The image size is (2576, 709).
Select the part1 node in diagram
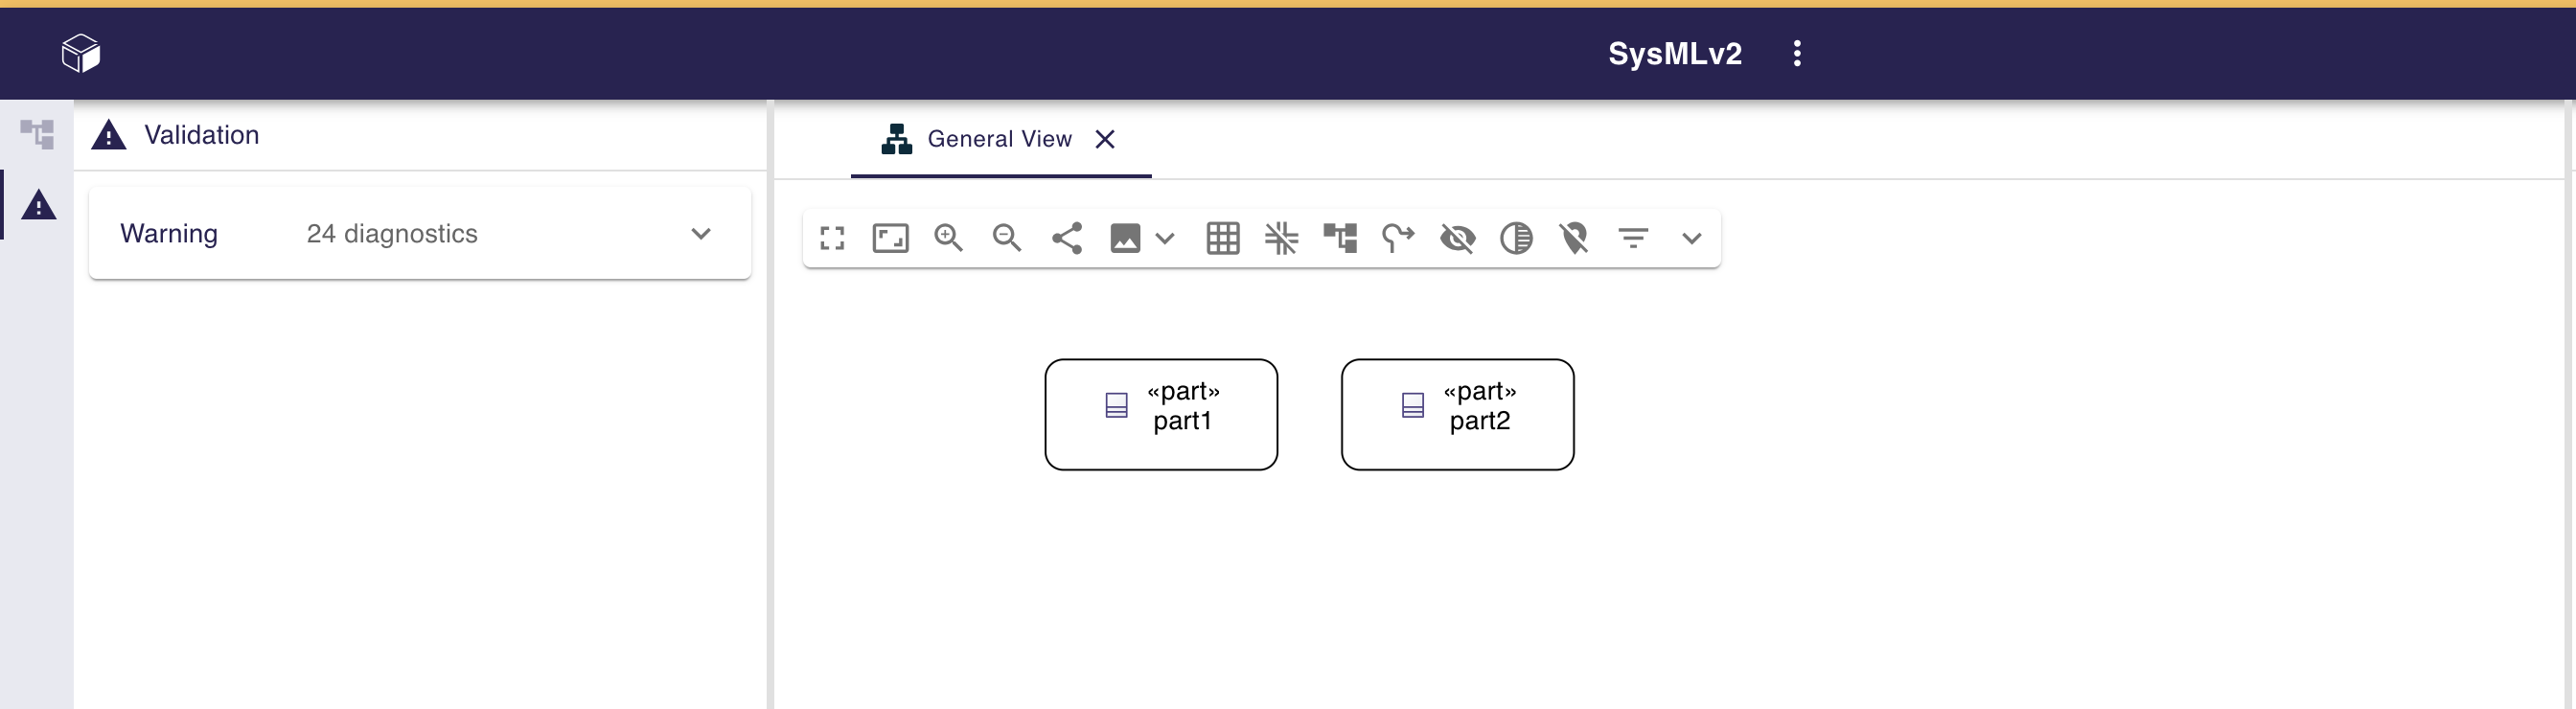1161,414
